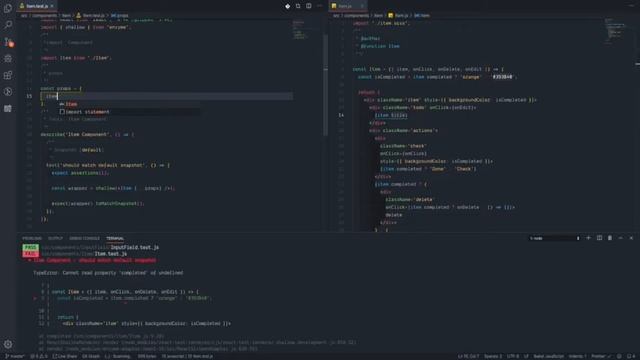This screenshot has width=640, height=360.
Task: Click the open preview icon in left editor toolbar
Action: pos(298,6)
